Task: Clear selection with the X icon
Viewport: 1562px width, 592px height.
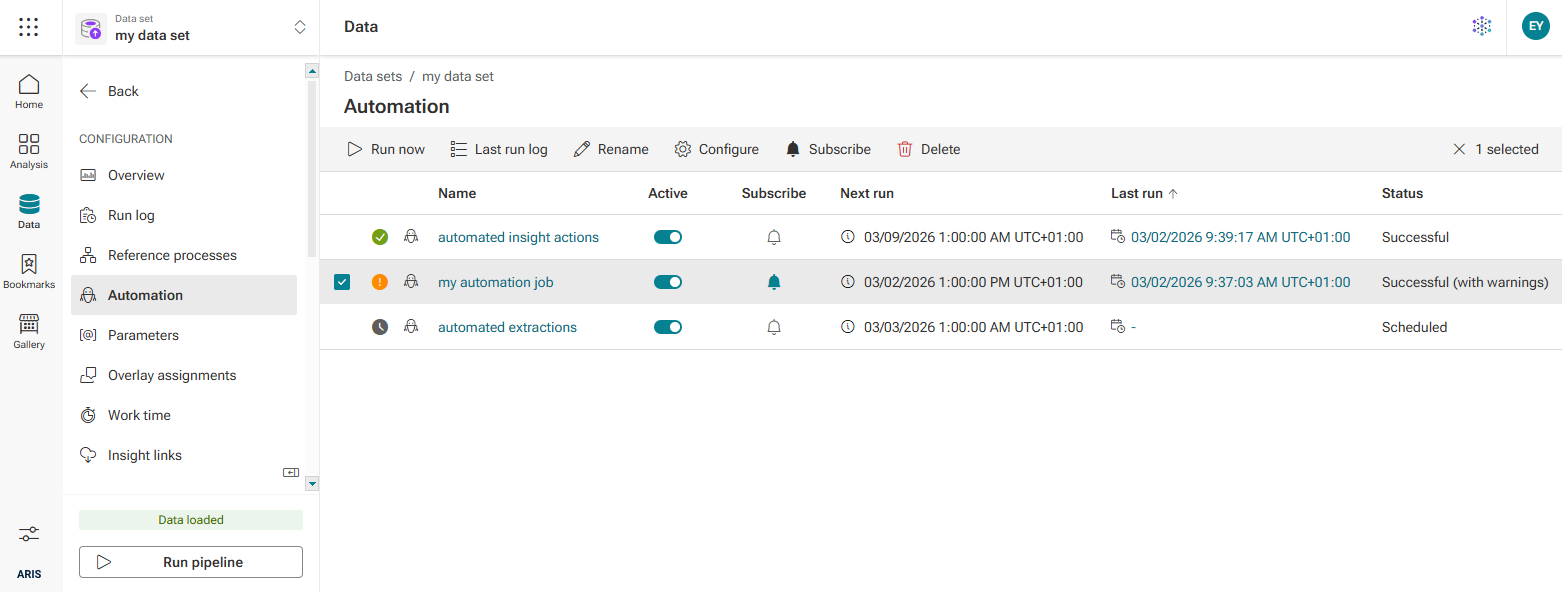Action: click(1460, 149)
